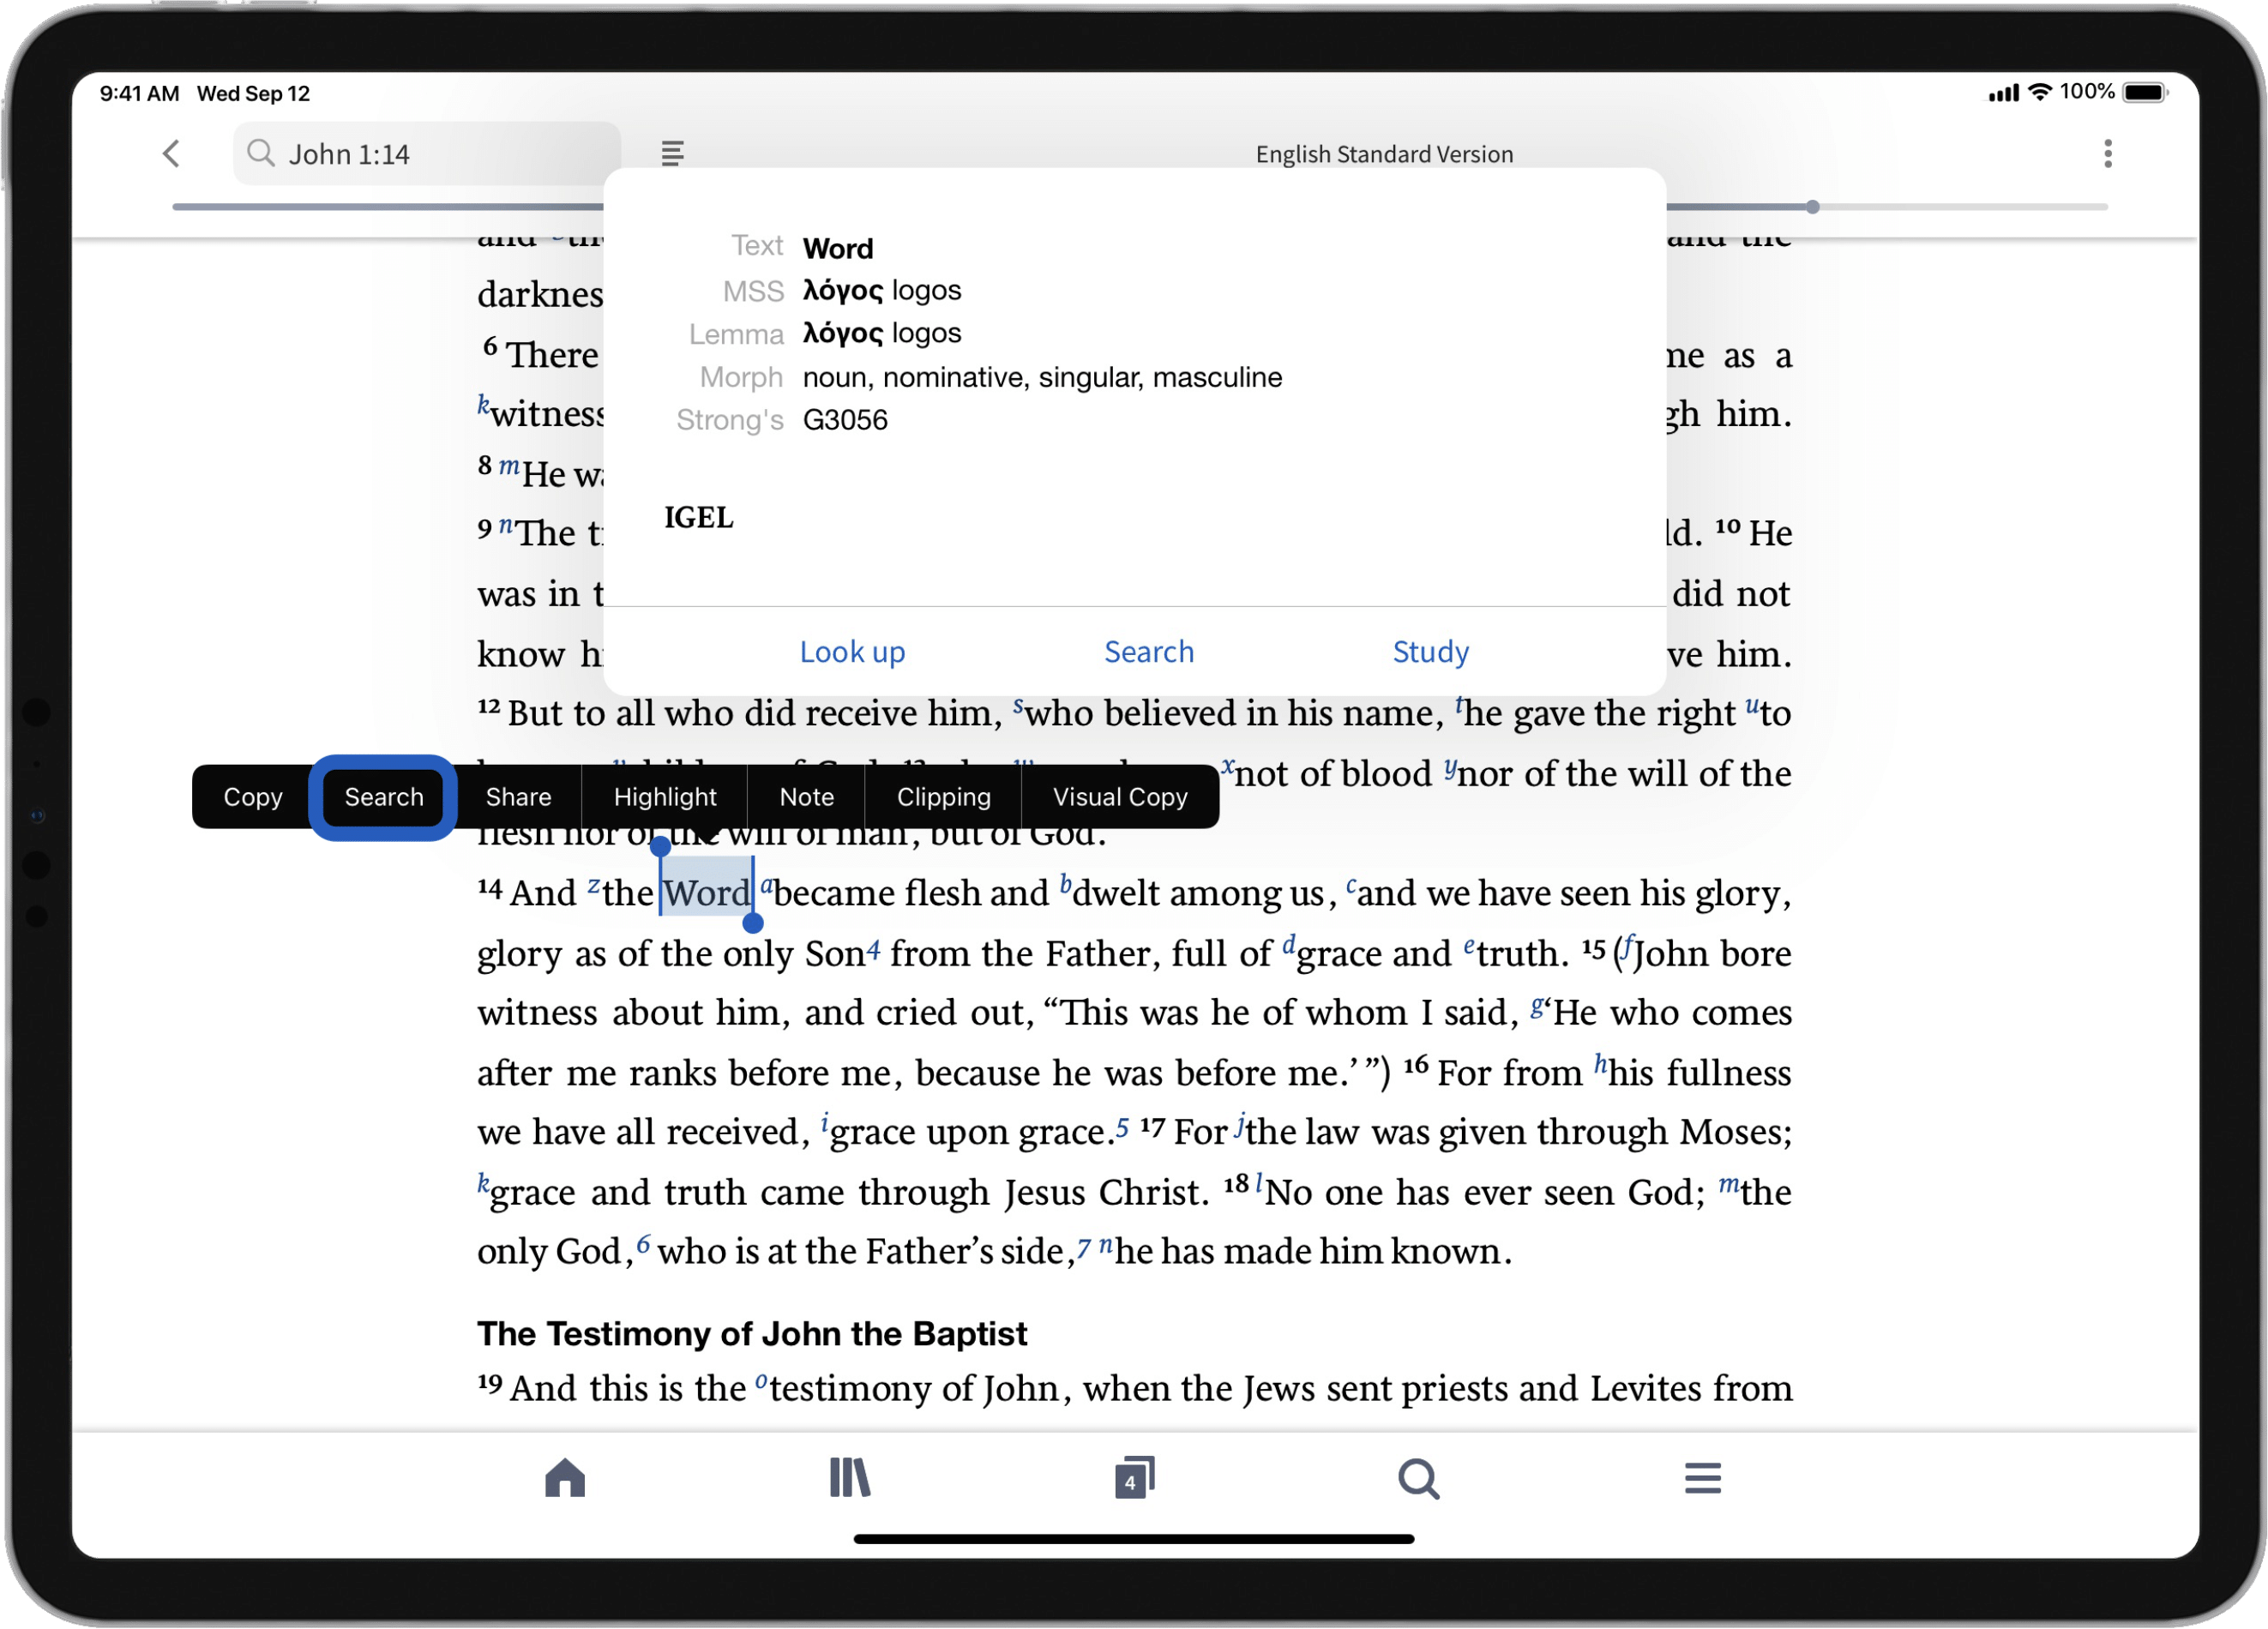
Task: Choose Visual Copy in the selection menu
Action: [1120, 797]
